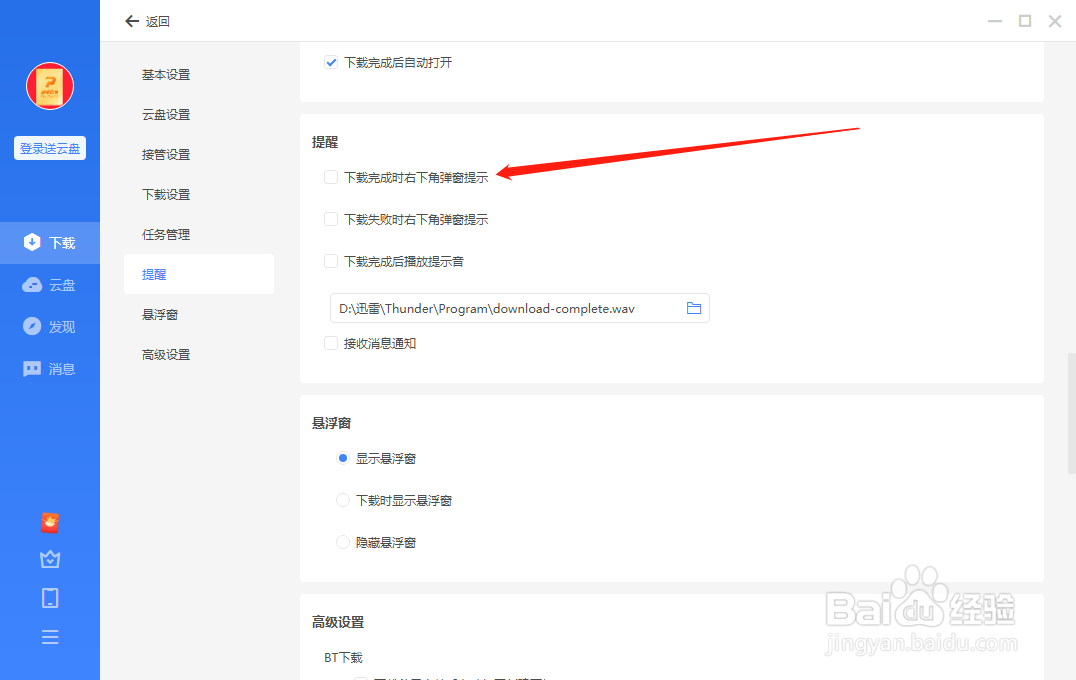This screenshot has height=680, width=1076.
Task: Switch to the 云盘 cloud drive sidebar icon
Action: point(50,284)
